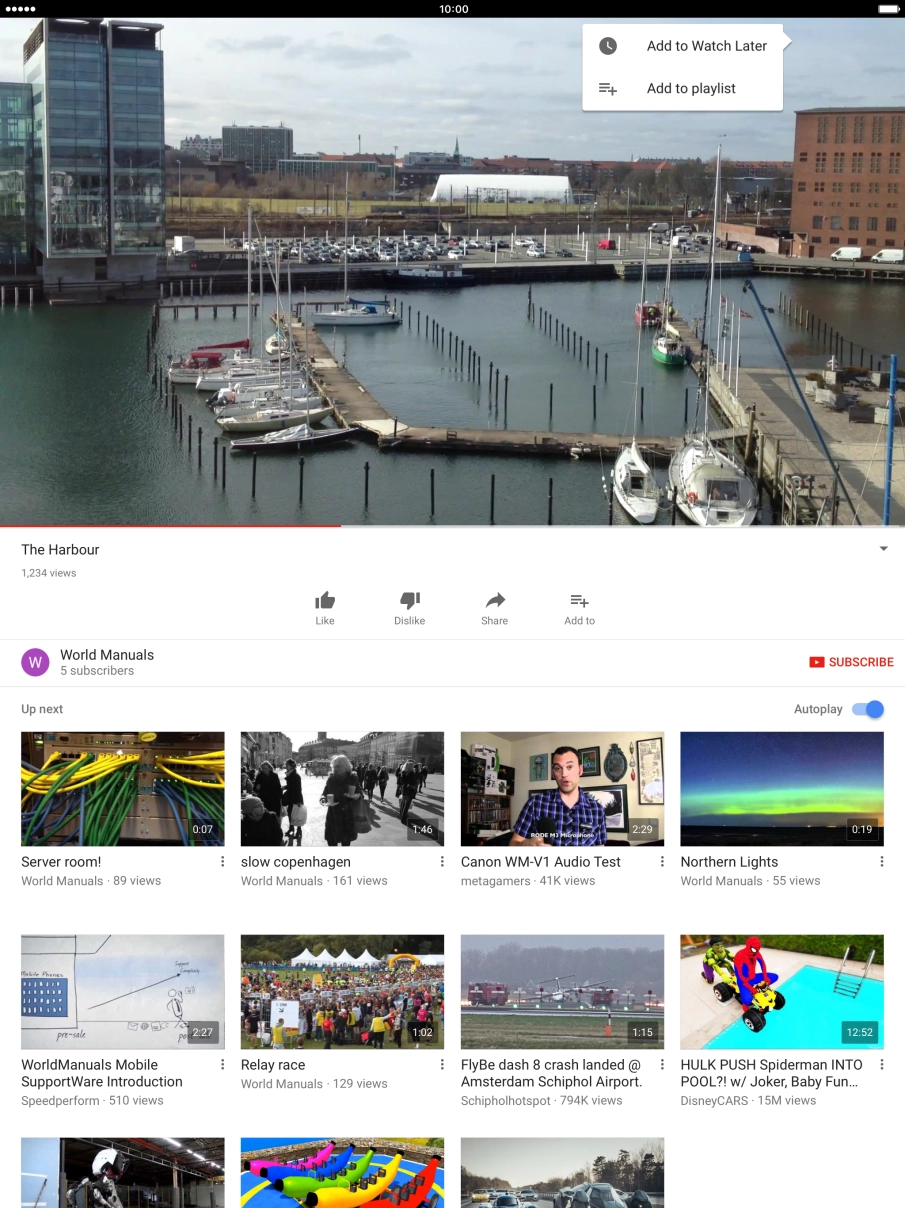
Task: Open options for 'Server room!' video
Action: pos(222,862)
